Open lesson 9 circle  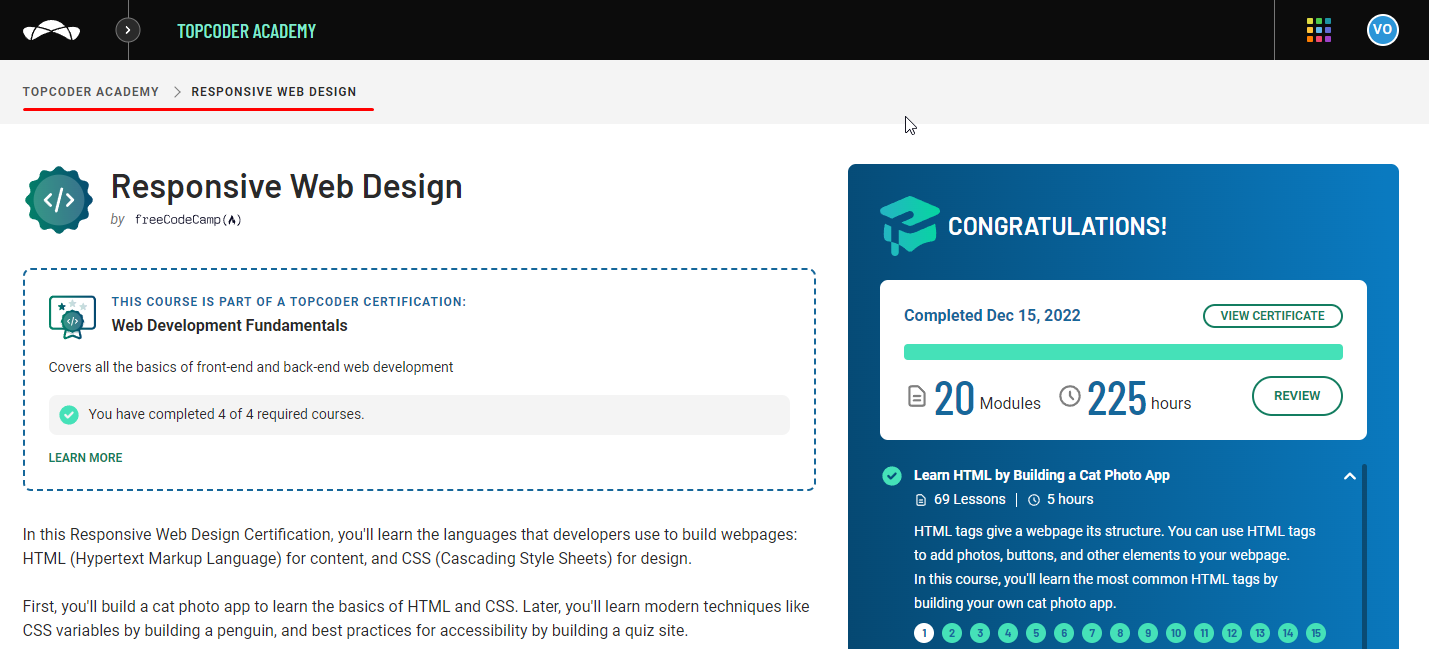point(1148,633)
